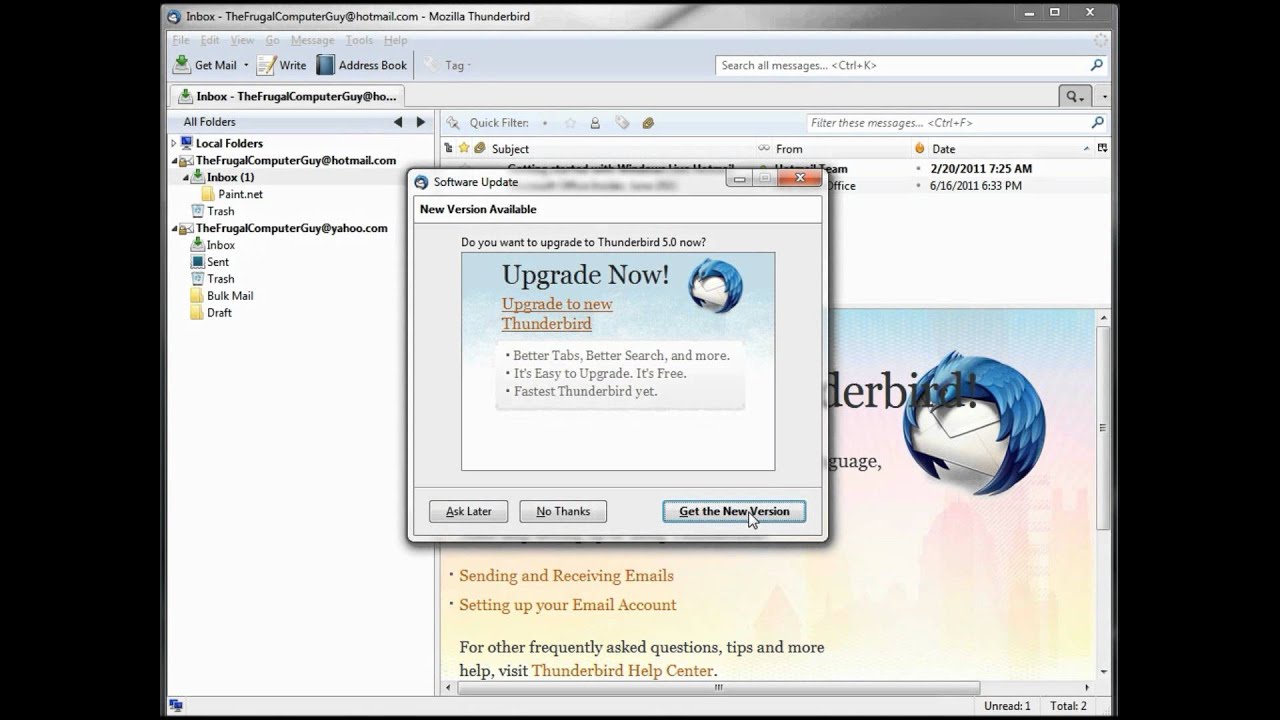Open the Help menu
The image size is (1280, 720).
395,40
